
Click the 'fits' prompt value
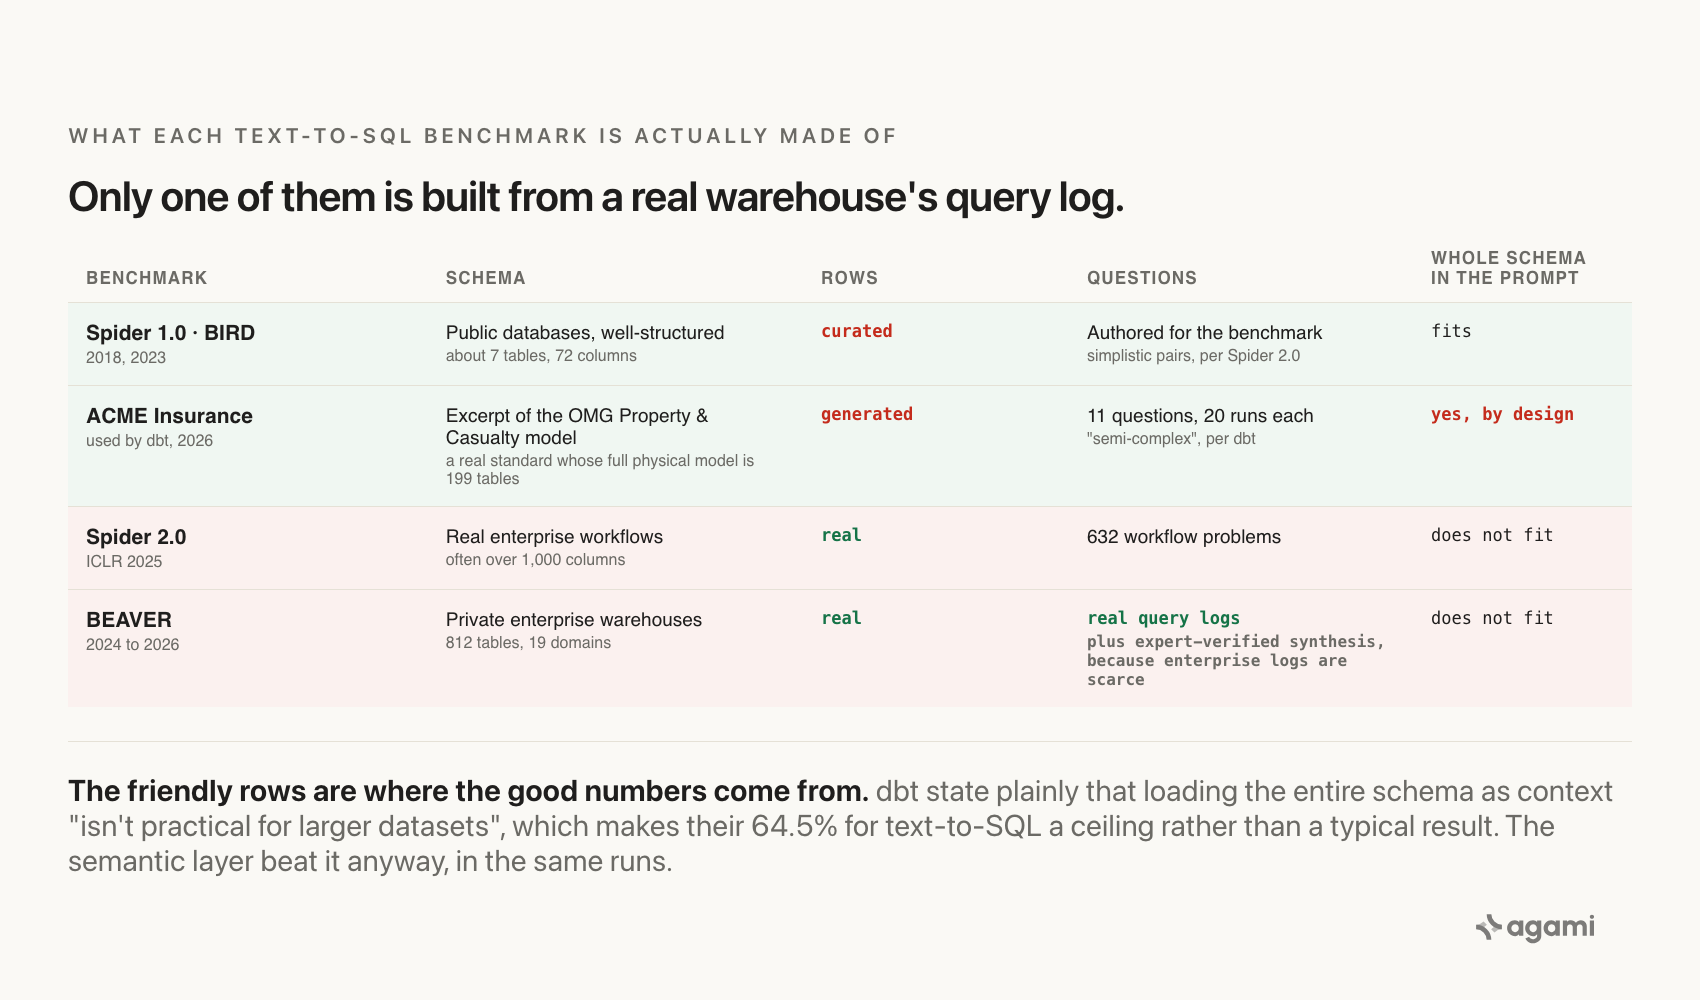(x=1451, y=331)
